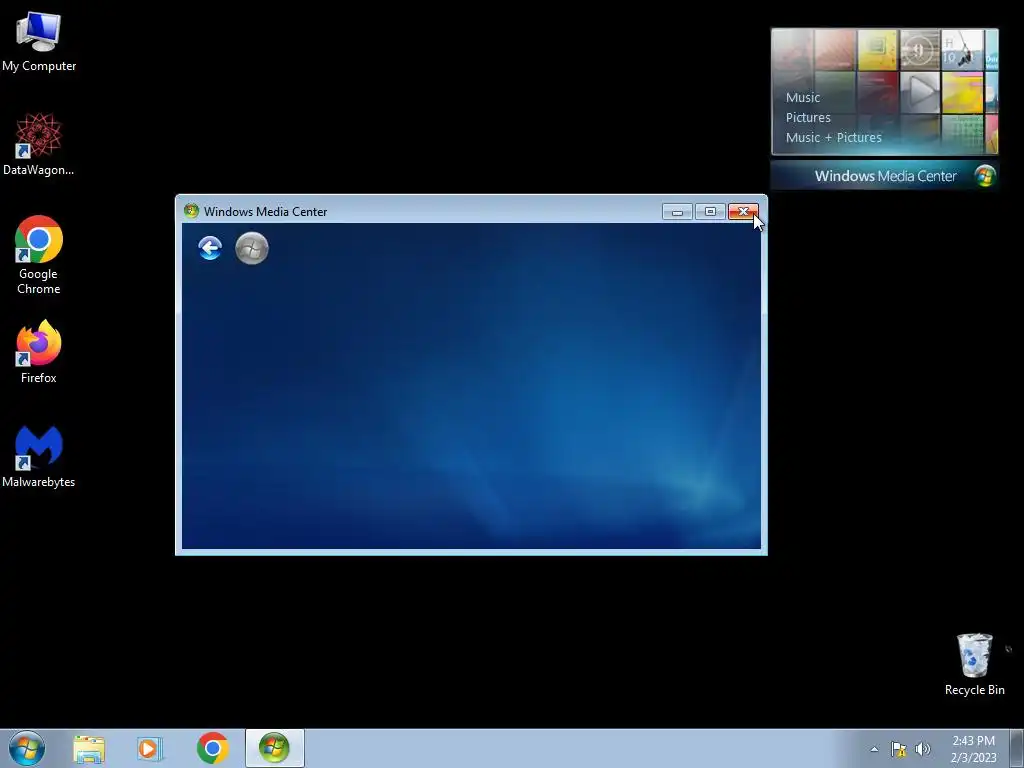
Task: Select Windows Media Center taskbar button
Action: coord(274,748)
